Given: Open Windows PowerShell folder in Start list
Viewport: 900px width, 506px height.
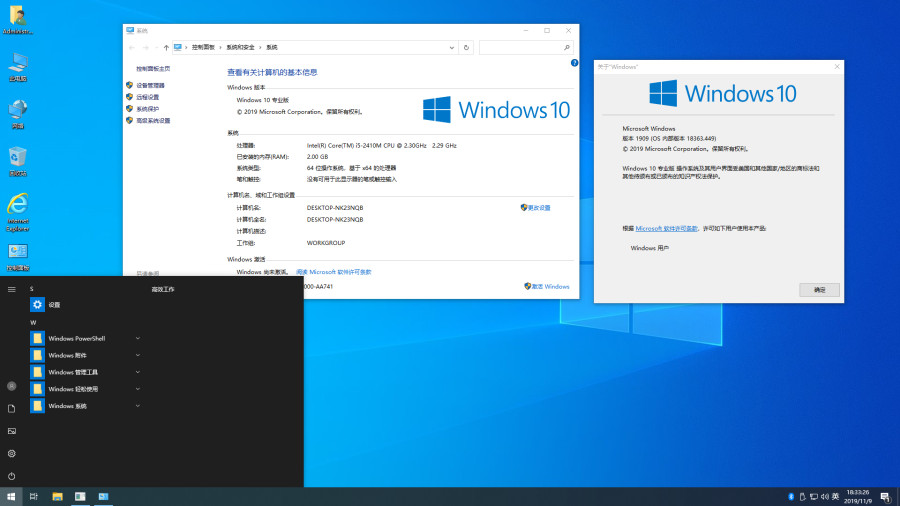Looking at the screenshot, I should [86, 338].
